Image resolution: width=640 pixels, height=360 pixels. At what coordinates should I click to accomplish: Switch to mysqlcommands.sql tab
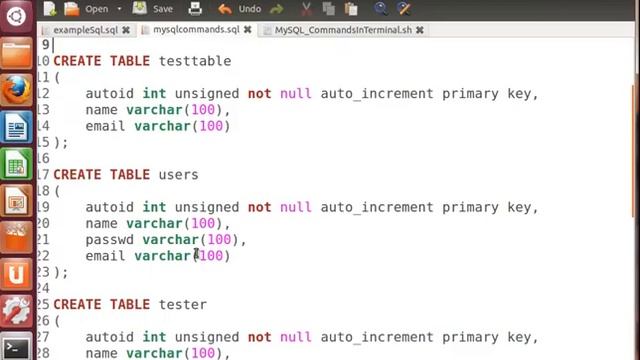[x=196, y=30]
